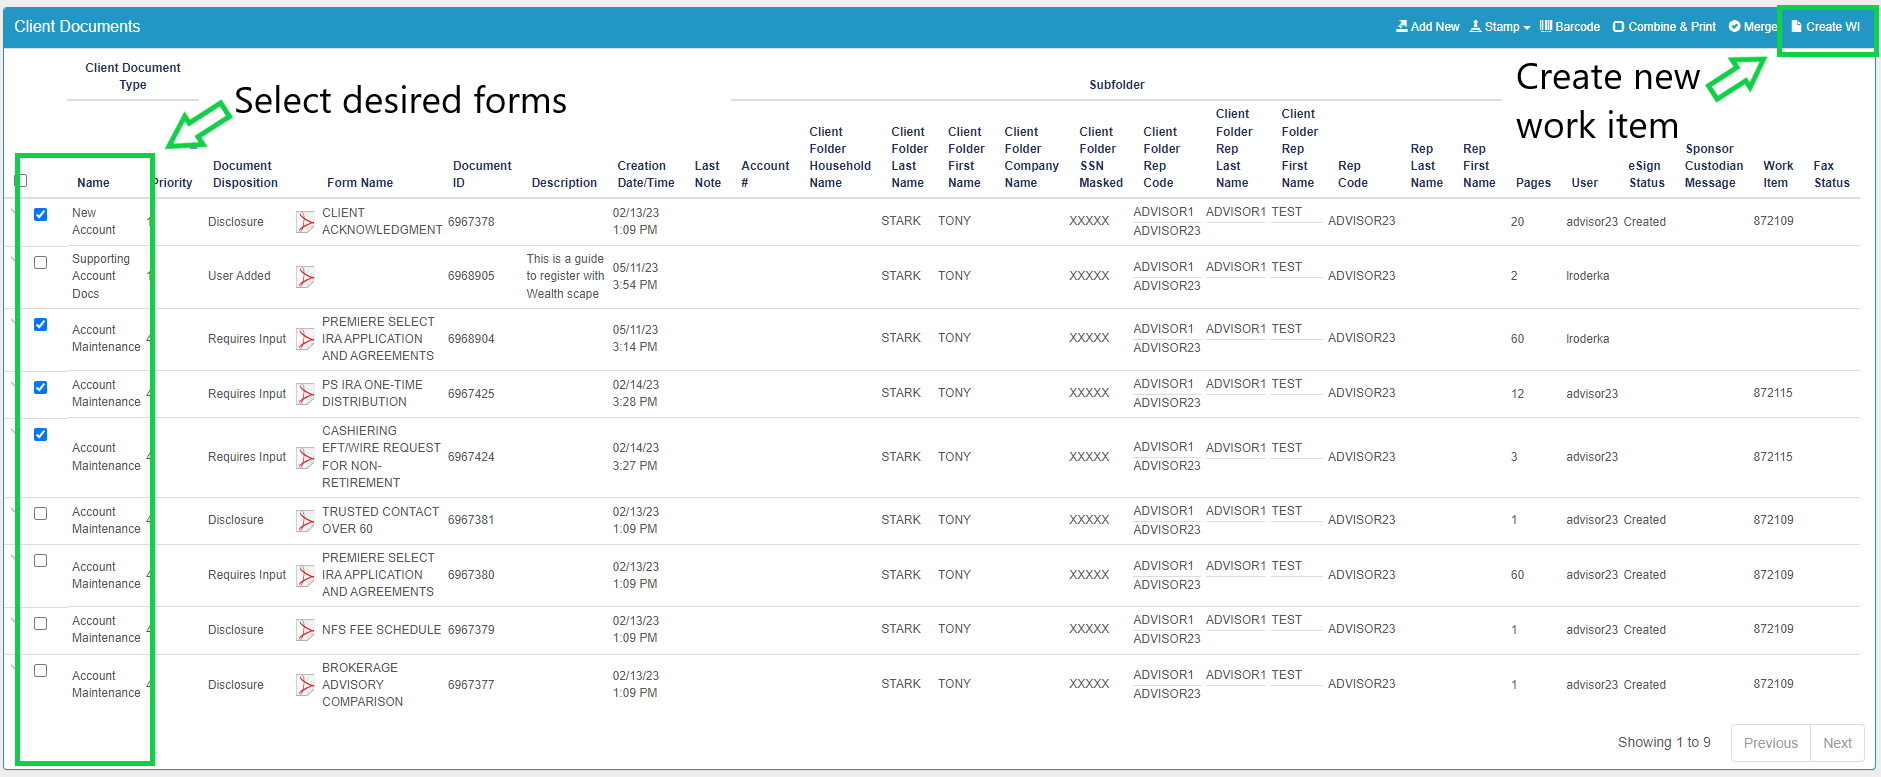Sort by Pages column header
The height and width of the screenshot is (777, 1881).
[x=1533, y=183]
